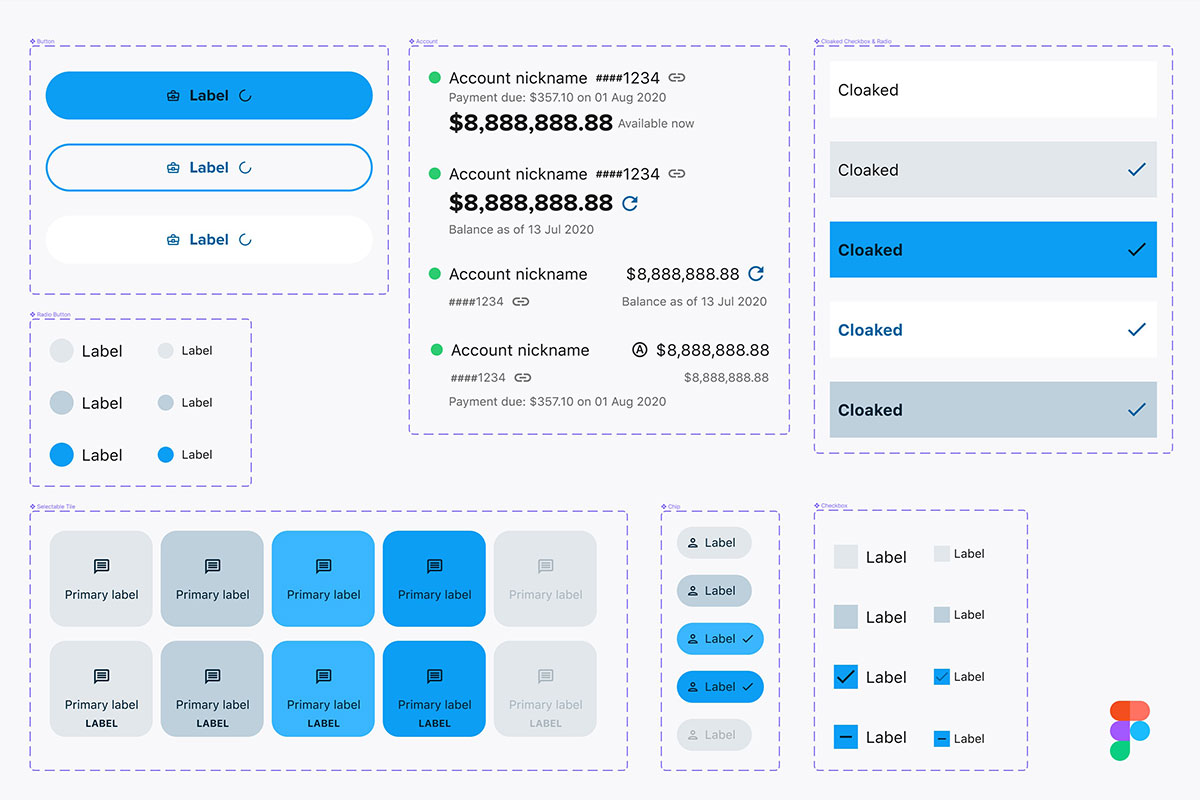Select the last blue chip with checkmark
The height and width of the screenshot is (800, 1200).
720,687
